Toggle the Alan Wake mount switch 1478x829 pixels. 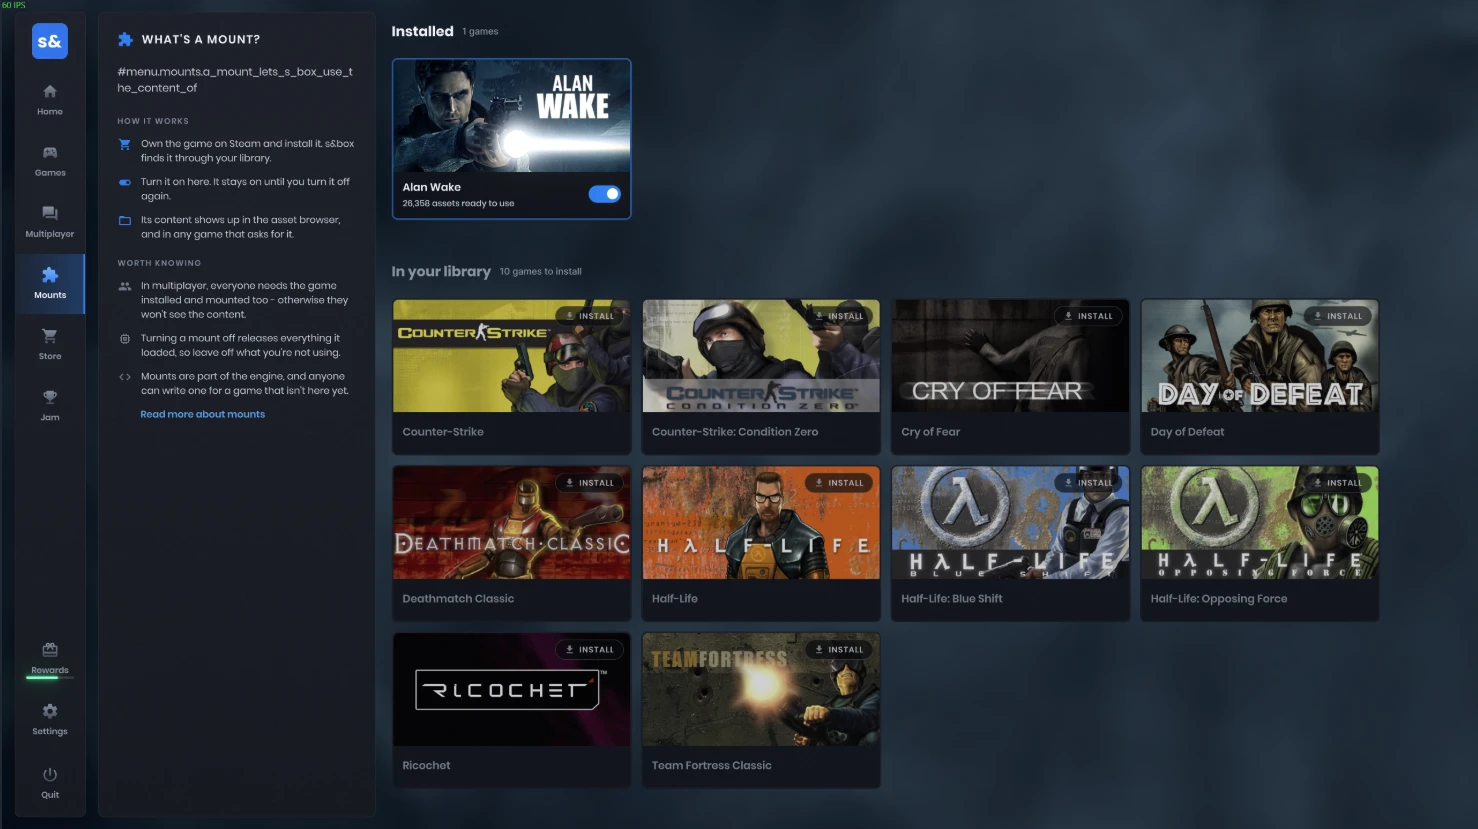tap(604, 194)
